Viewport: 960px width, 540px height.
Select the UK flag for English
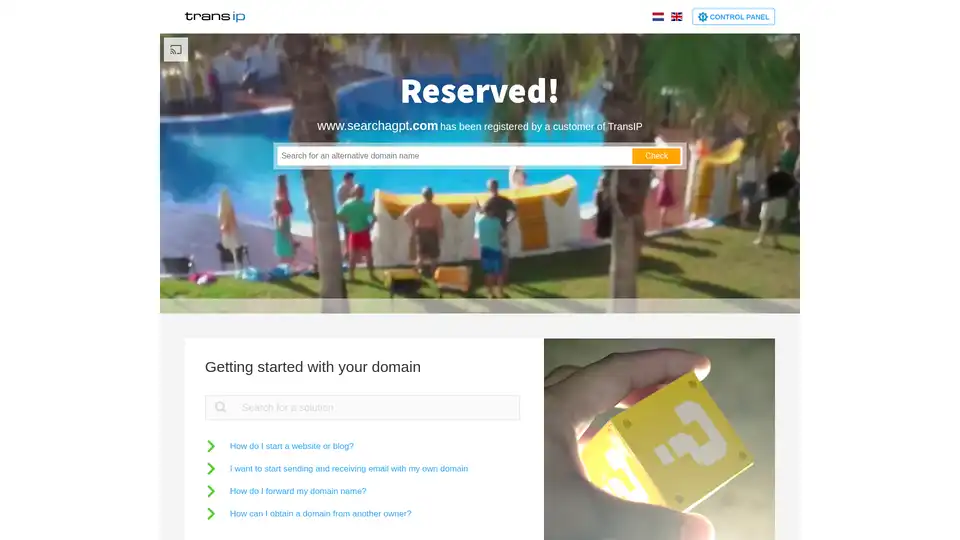click(x=676, y=17)
